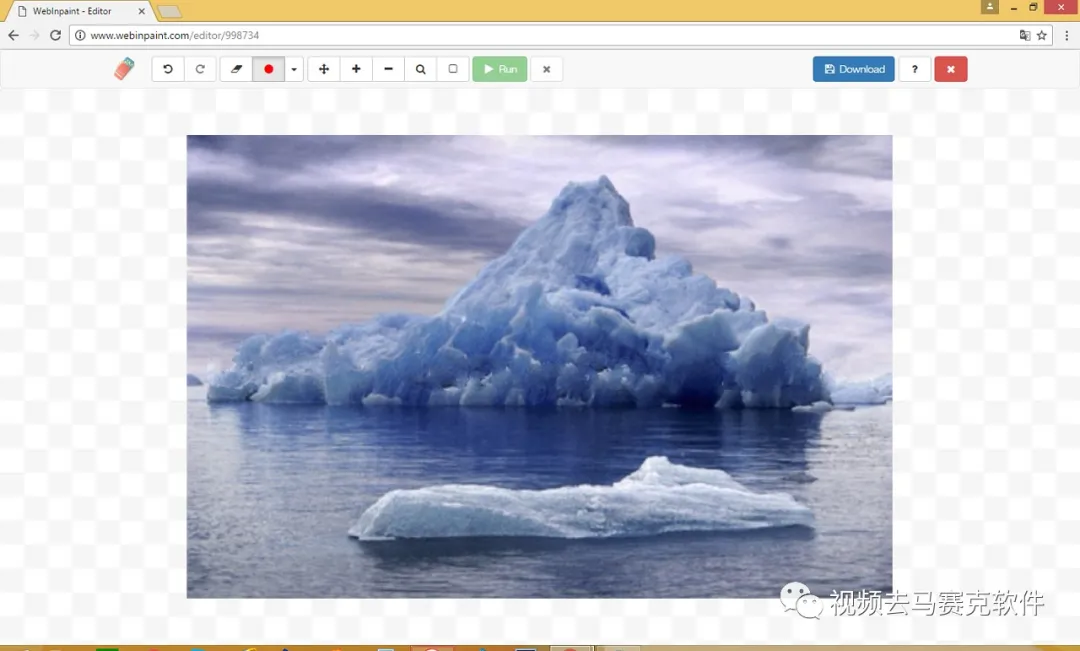Click on the iceberg image canvas

click(539, 366)
